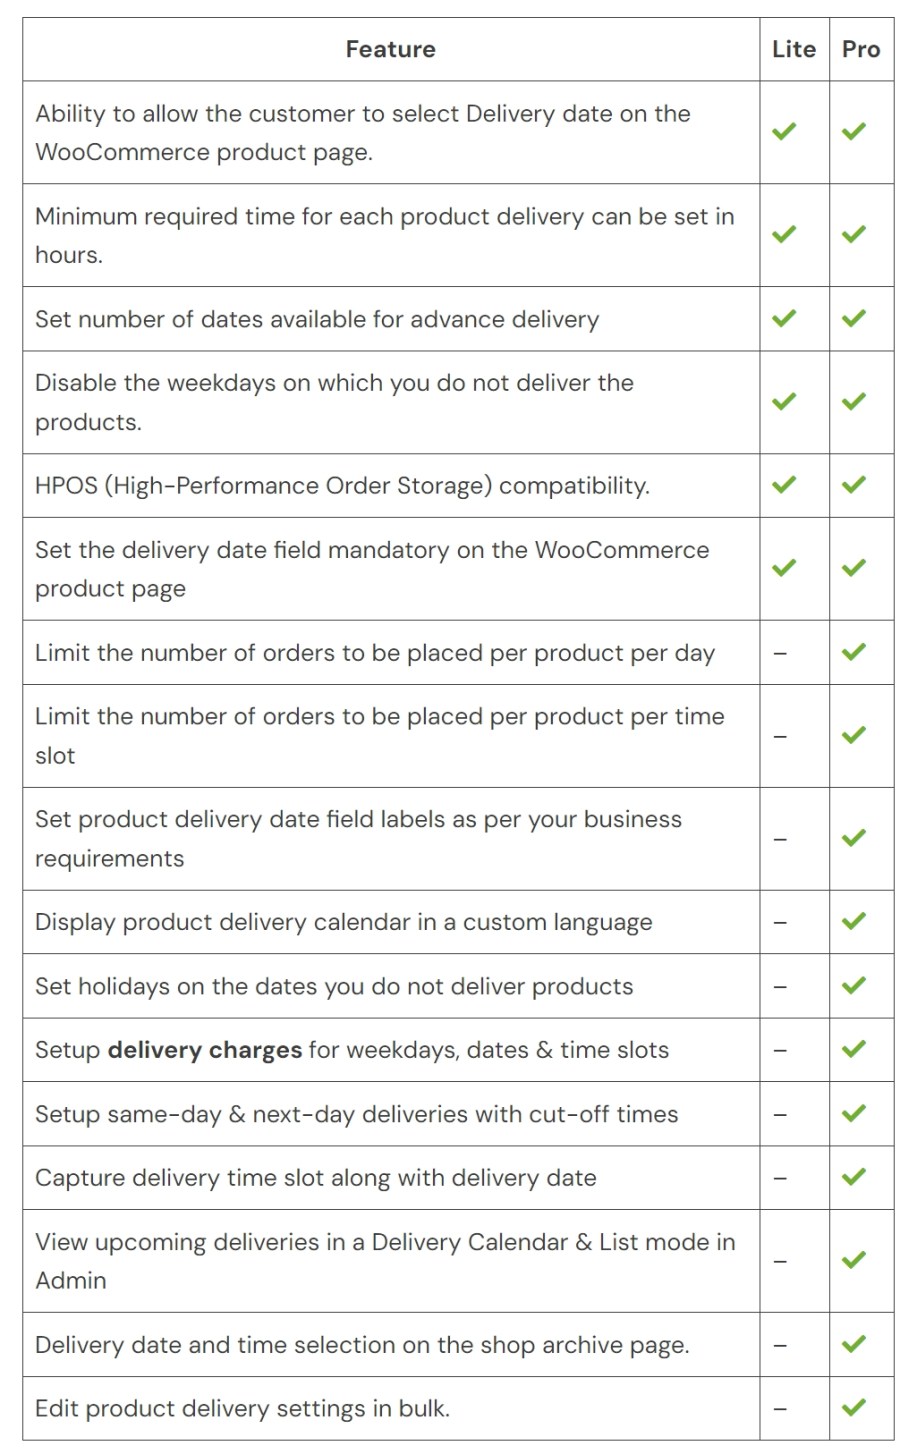The height and width of the screenshot is (1454, 900).
Task: Click "HPOS (High-Performance Order Storage) compatibility" text
Action: click(342, 486)
